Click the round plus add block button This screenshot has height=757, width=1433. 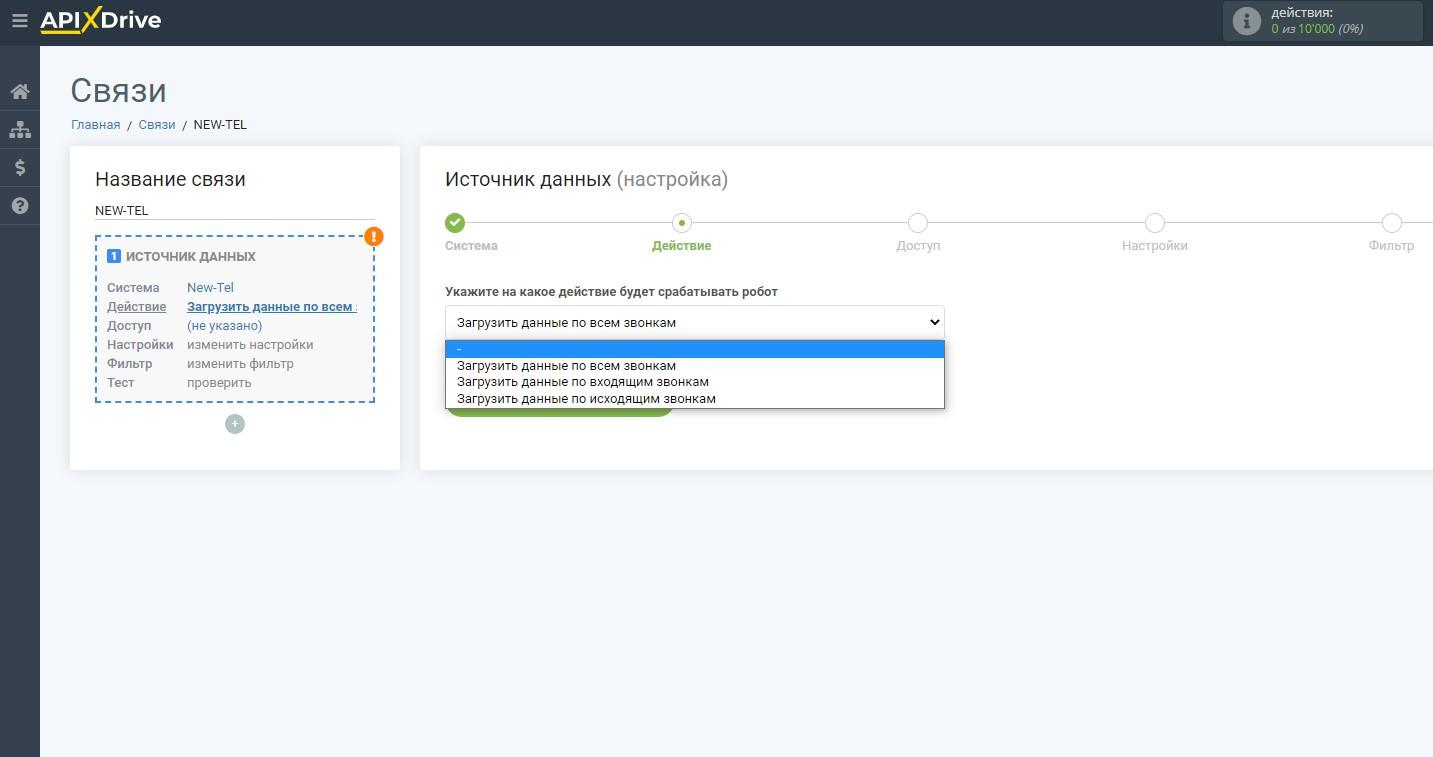click(235, 424)
